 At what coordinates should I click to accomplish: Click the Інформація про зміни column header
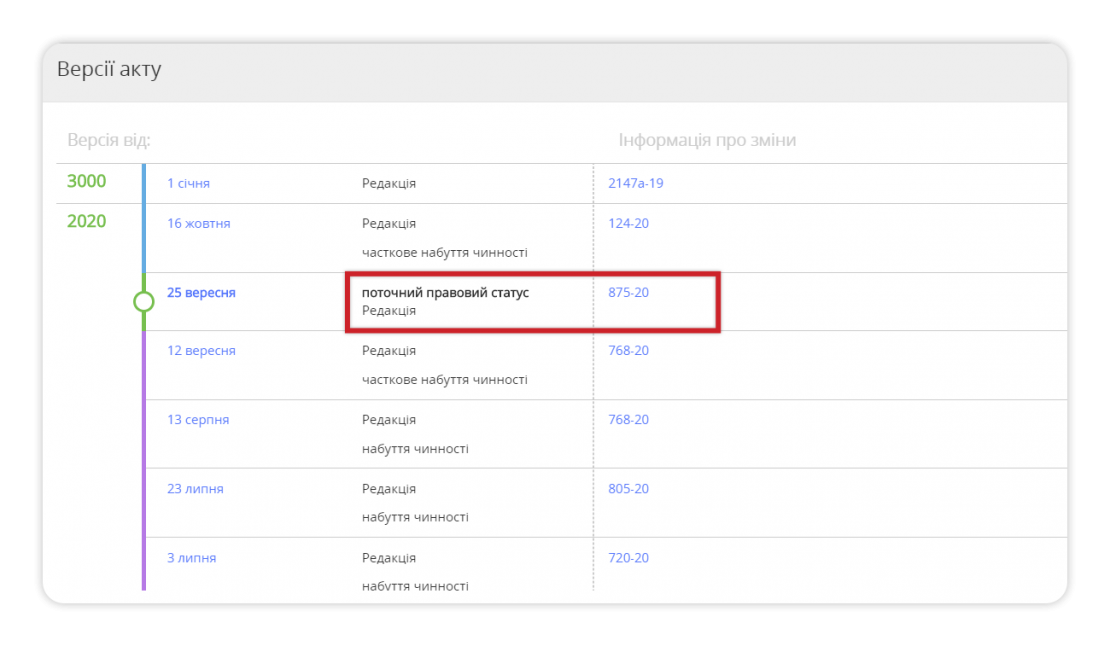click(x=706, y=140)
